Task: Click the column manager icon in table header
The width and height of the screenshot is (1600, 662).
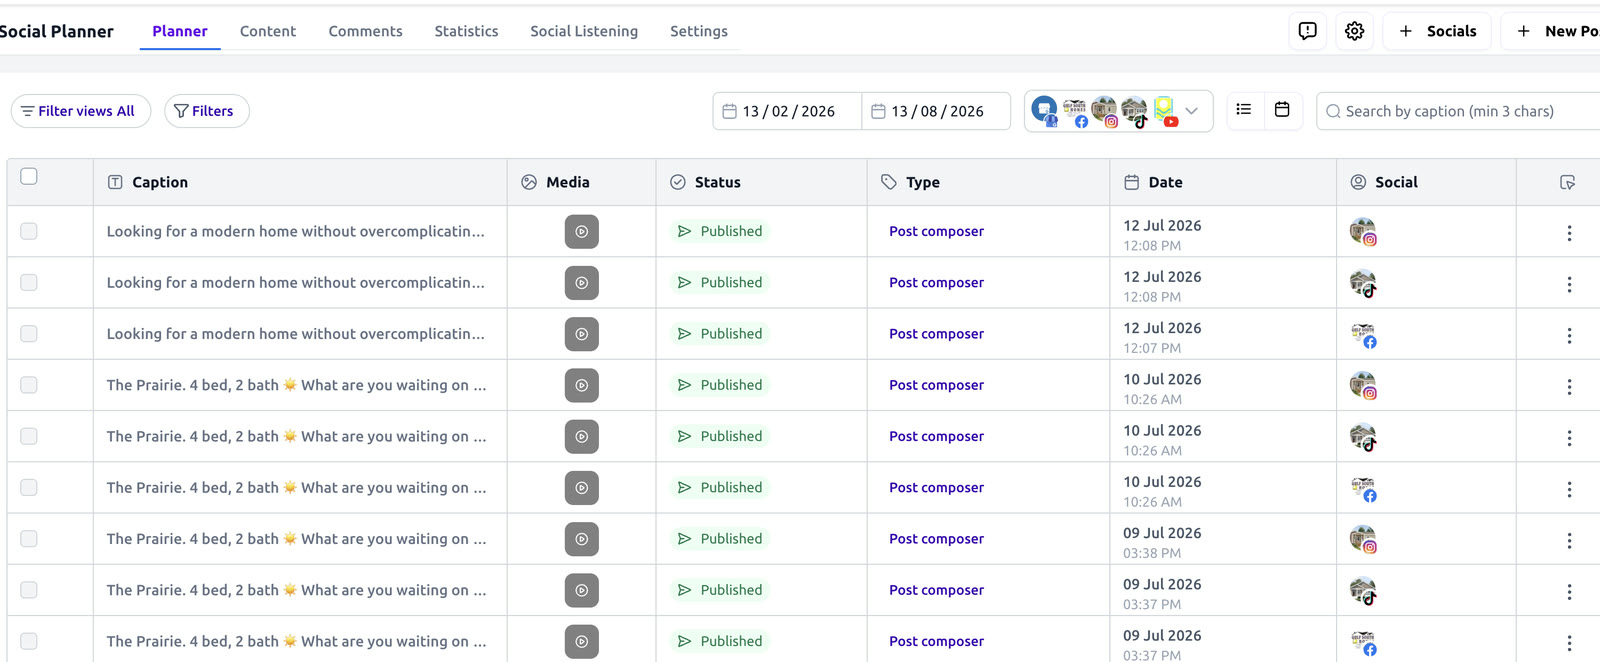Action: tap(1567, 182)
